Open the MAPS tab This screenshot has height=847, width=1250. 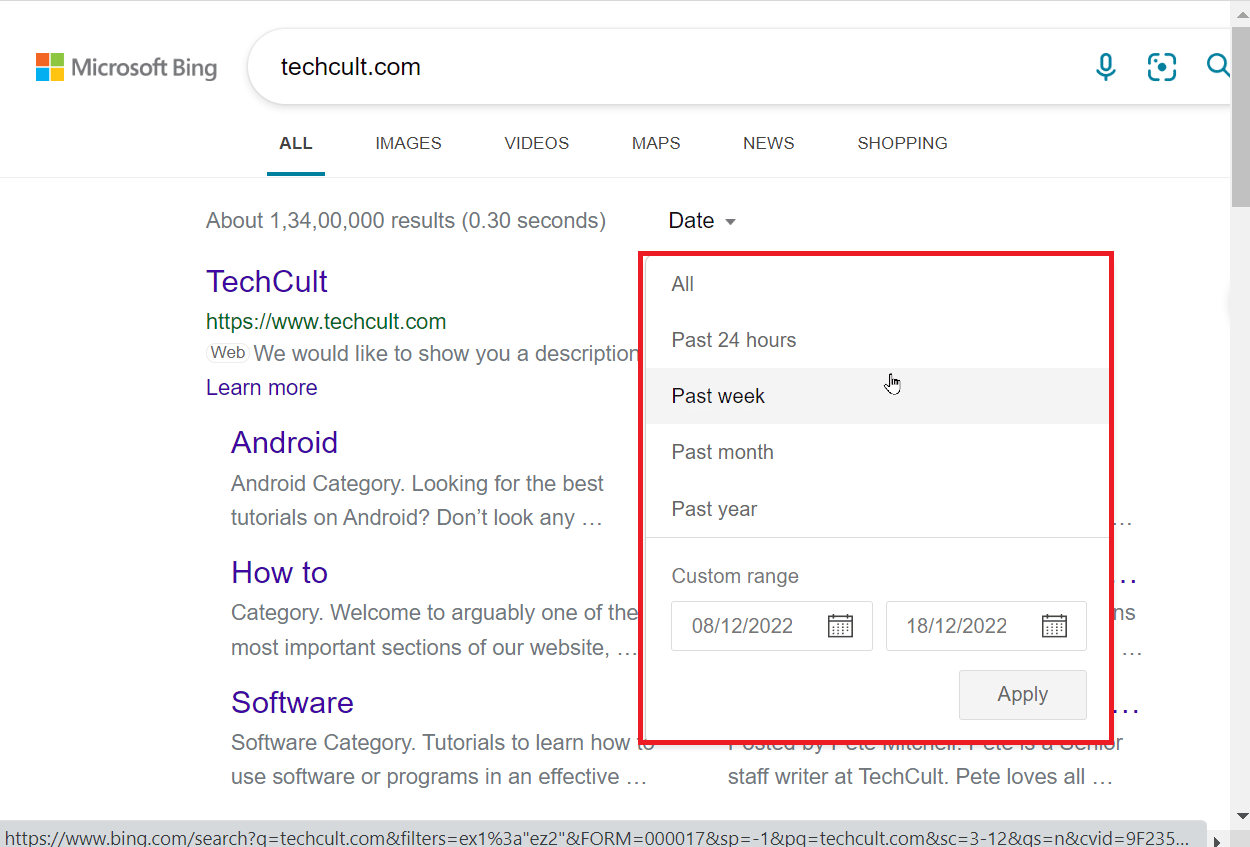point(656,143)
